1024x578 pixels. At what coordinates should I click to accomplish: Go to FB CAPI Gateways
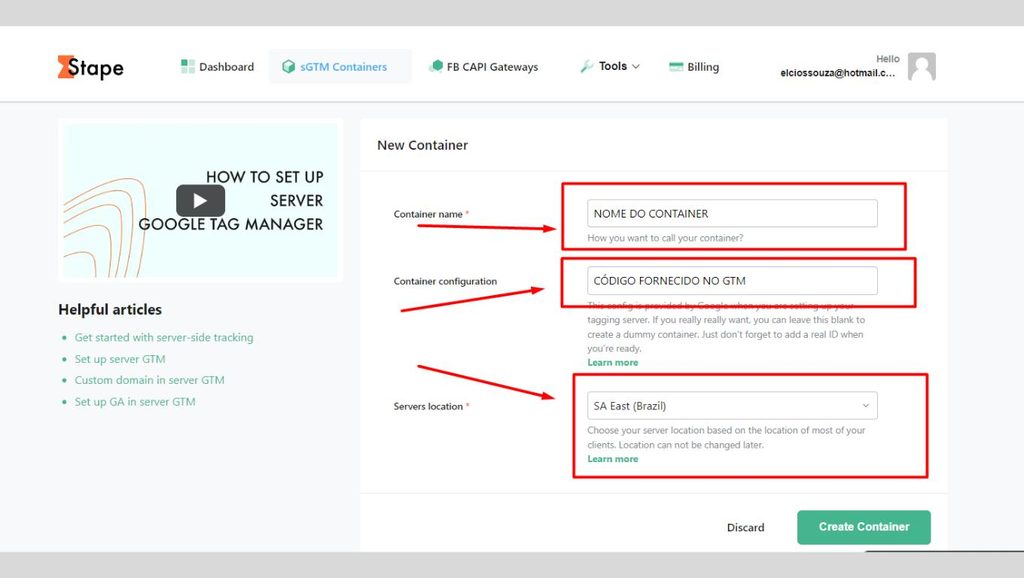tap(483, 67)
